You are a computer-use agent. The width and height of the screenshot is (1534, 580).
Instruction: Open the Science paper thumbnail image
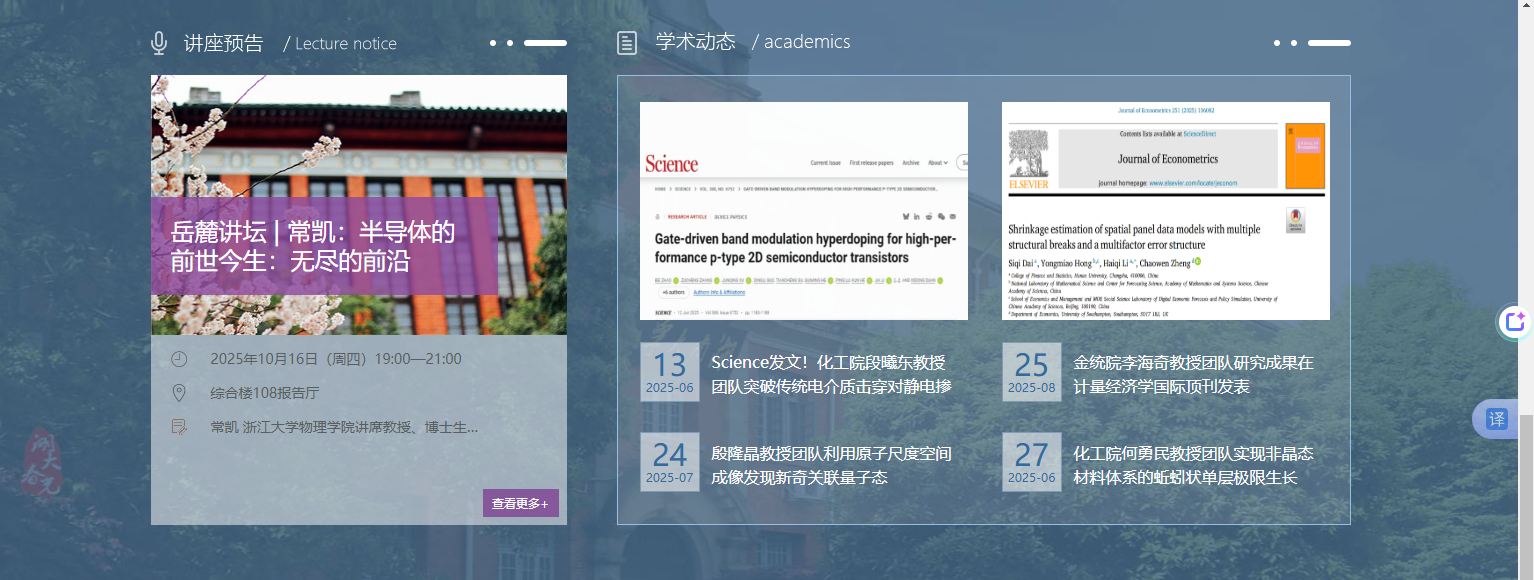(803, 211)
